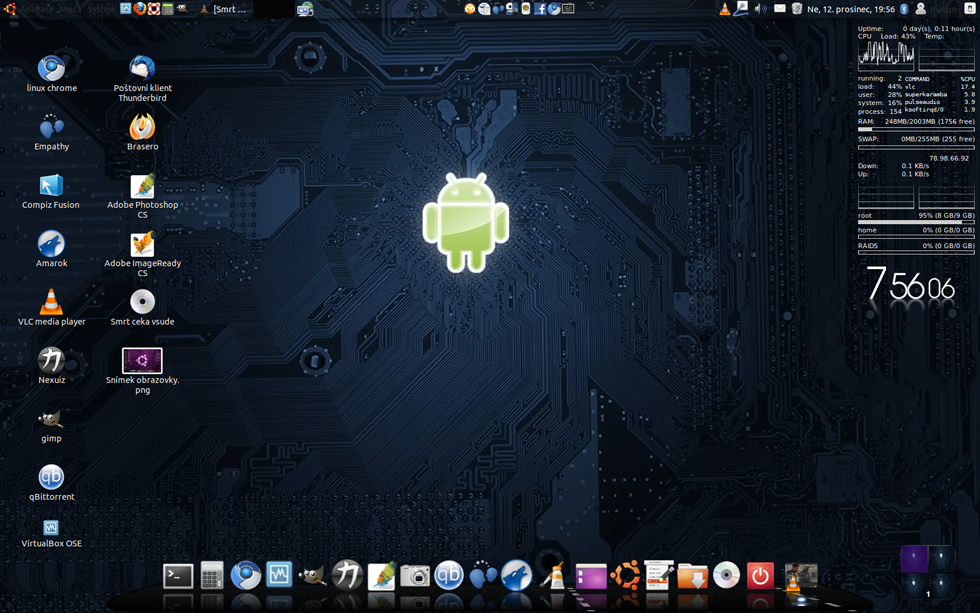Open Terminal in the dock
980x613 pixels.
point(178,576)
